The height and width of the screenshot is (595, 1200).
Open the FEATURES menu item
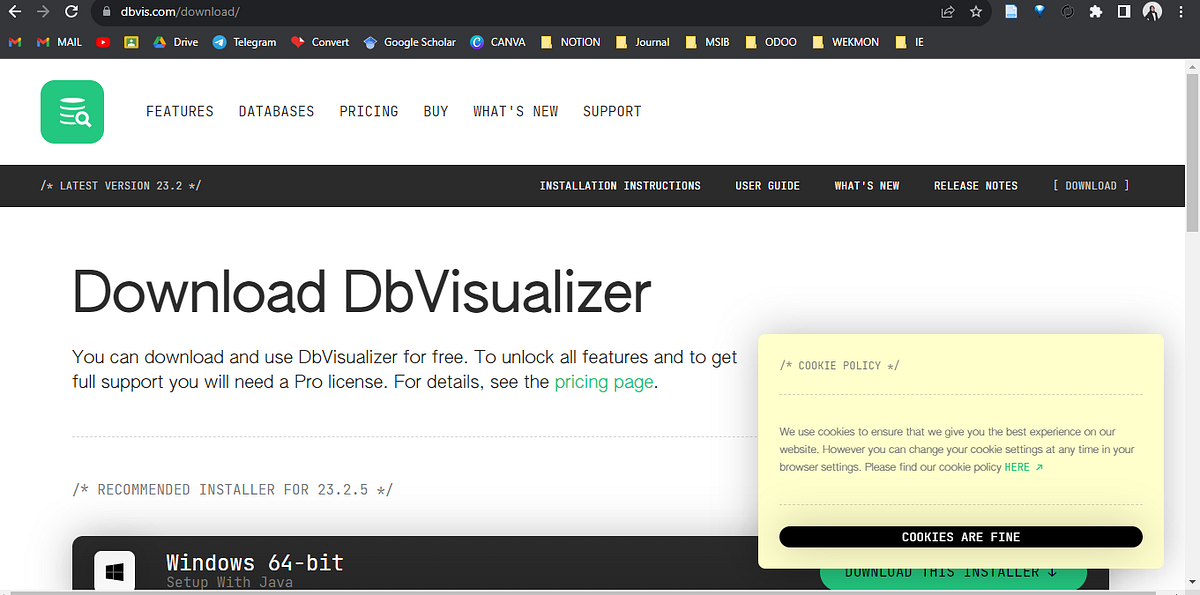[180, 111]
